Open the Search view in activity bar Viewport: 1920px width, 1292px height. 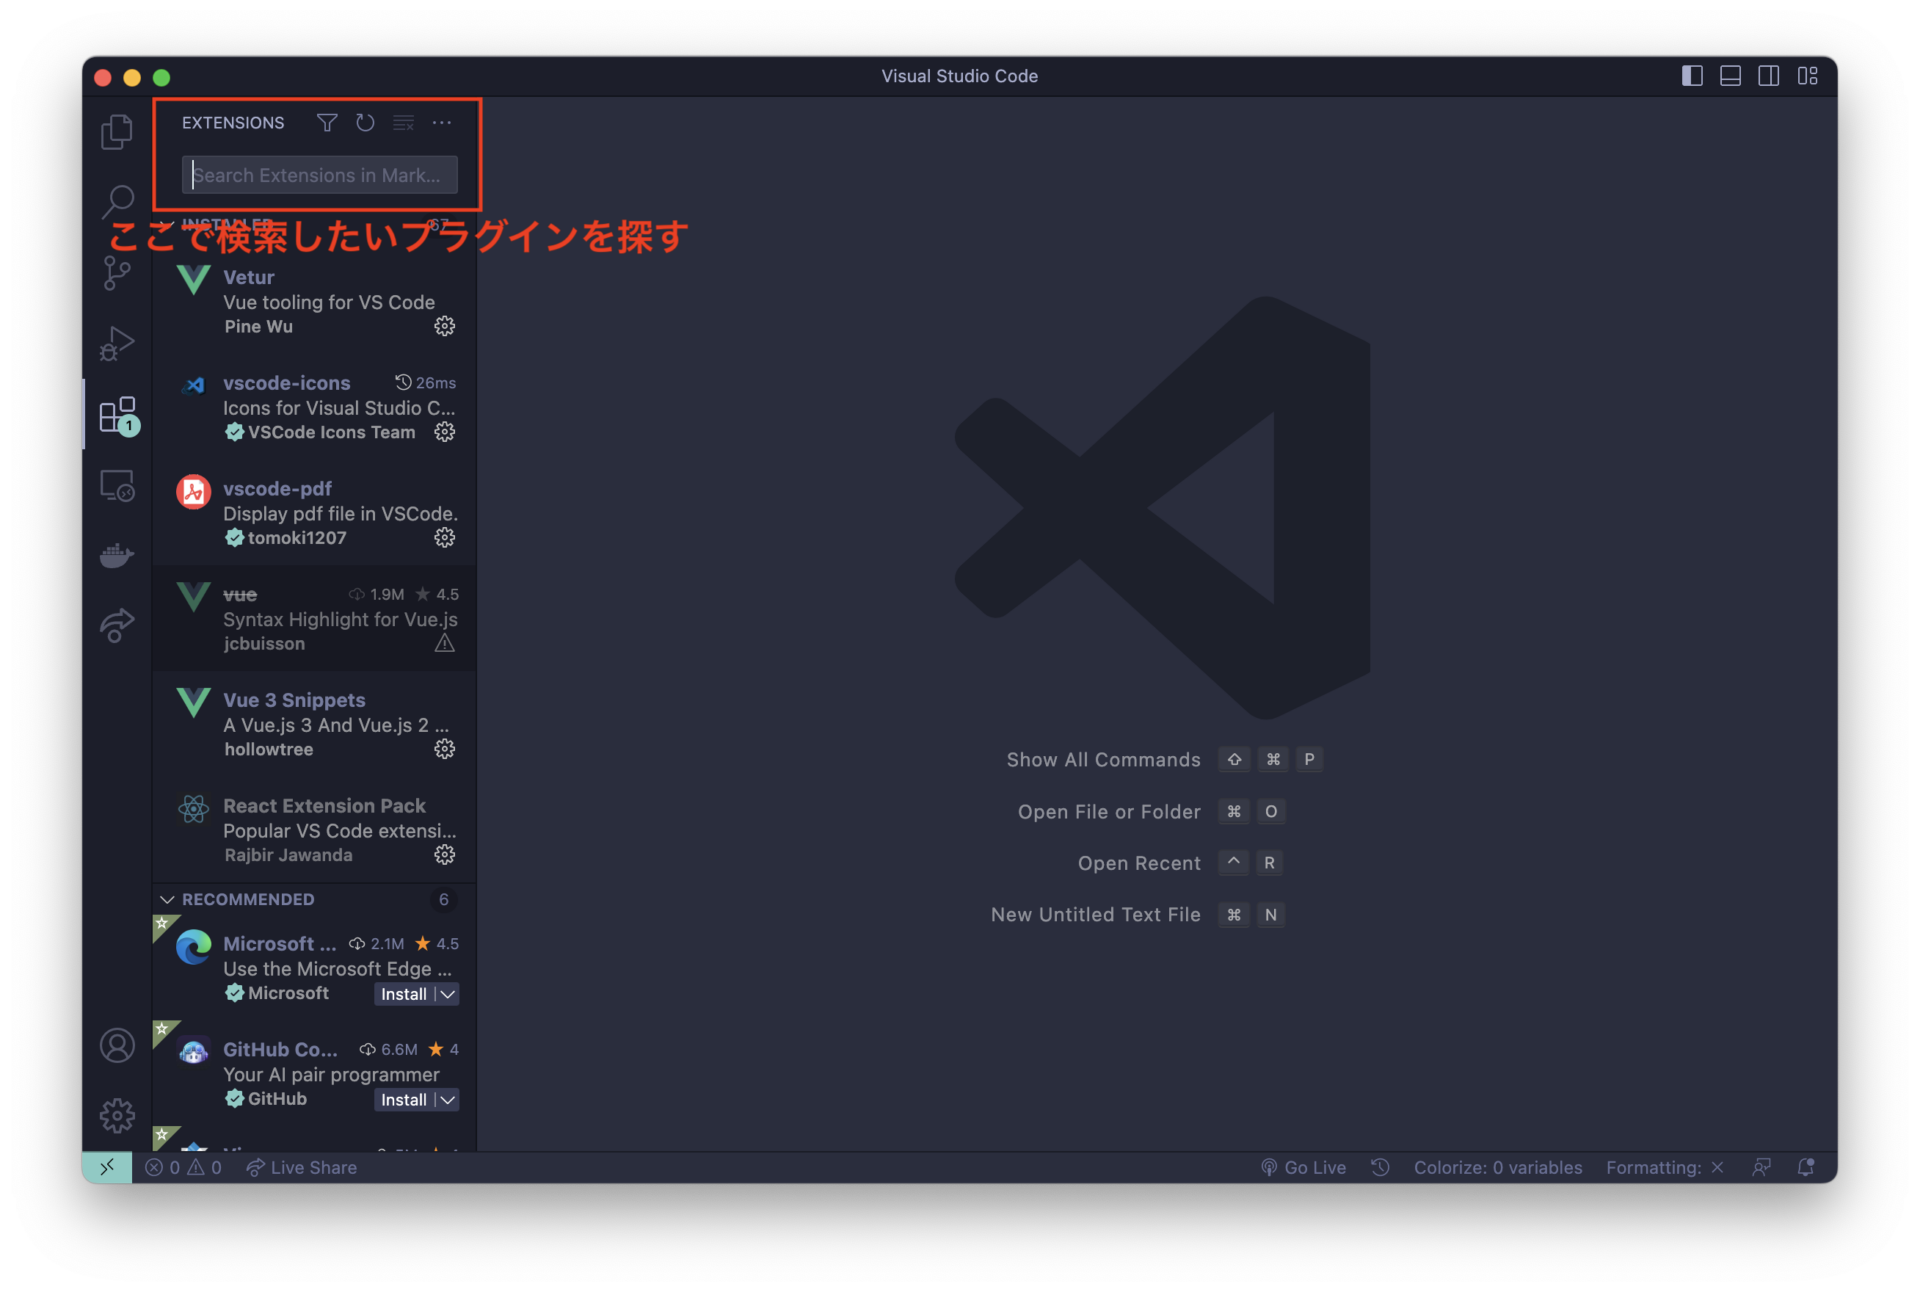(x=117, y=201)
